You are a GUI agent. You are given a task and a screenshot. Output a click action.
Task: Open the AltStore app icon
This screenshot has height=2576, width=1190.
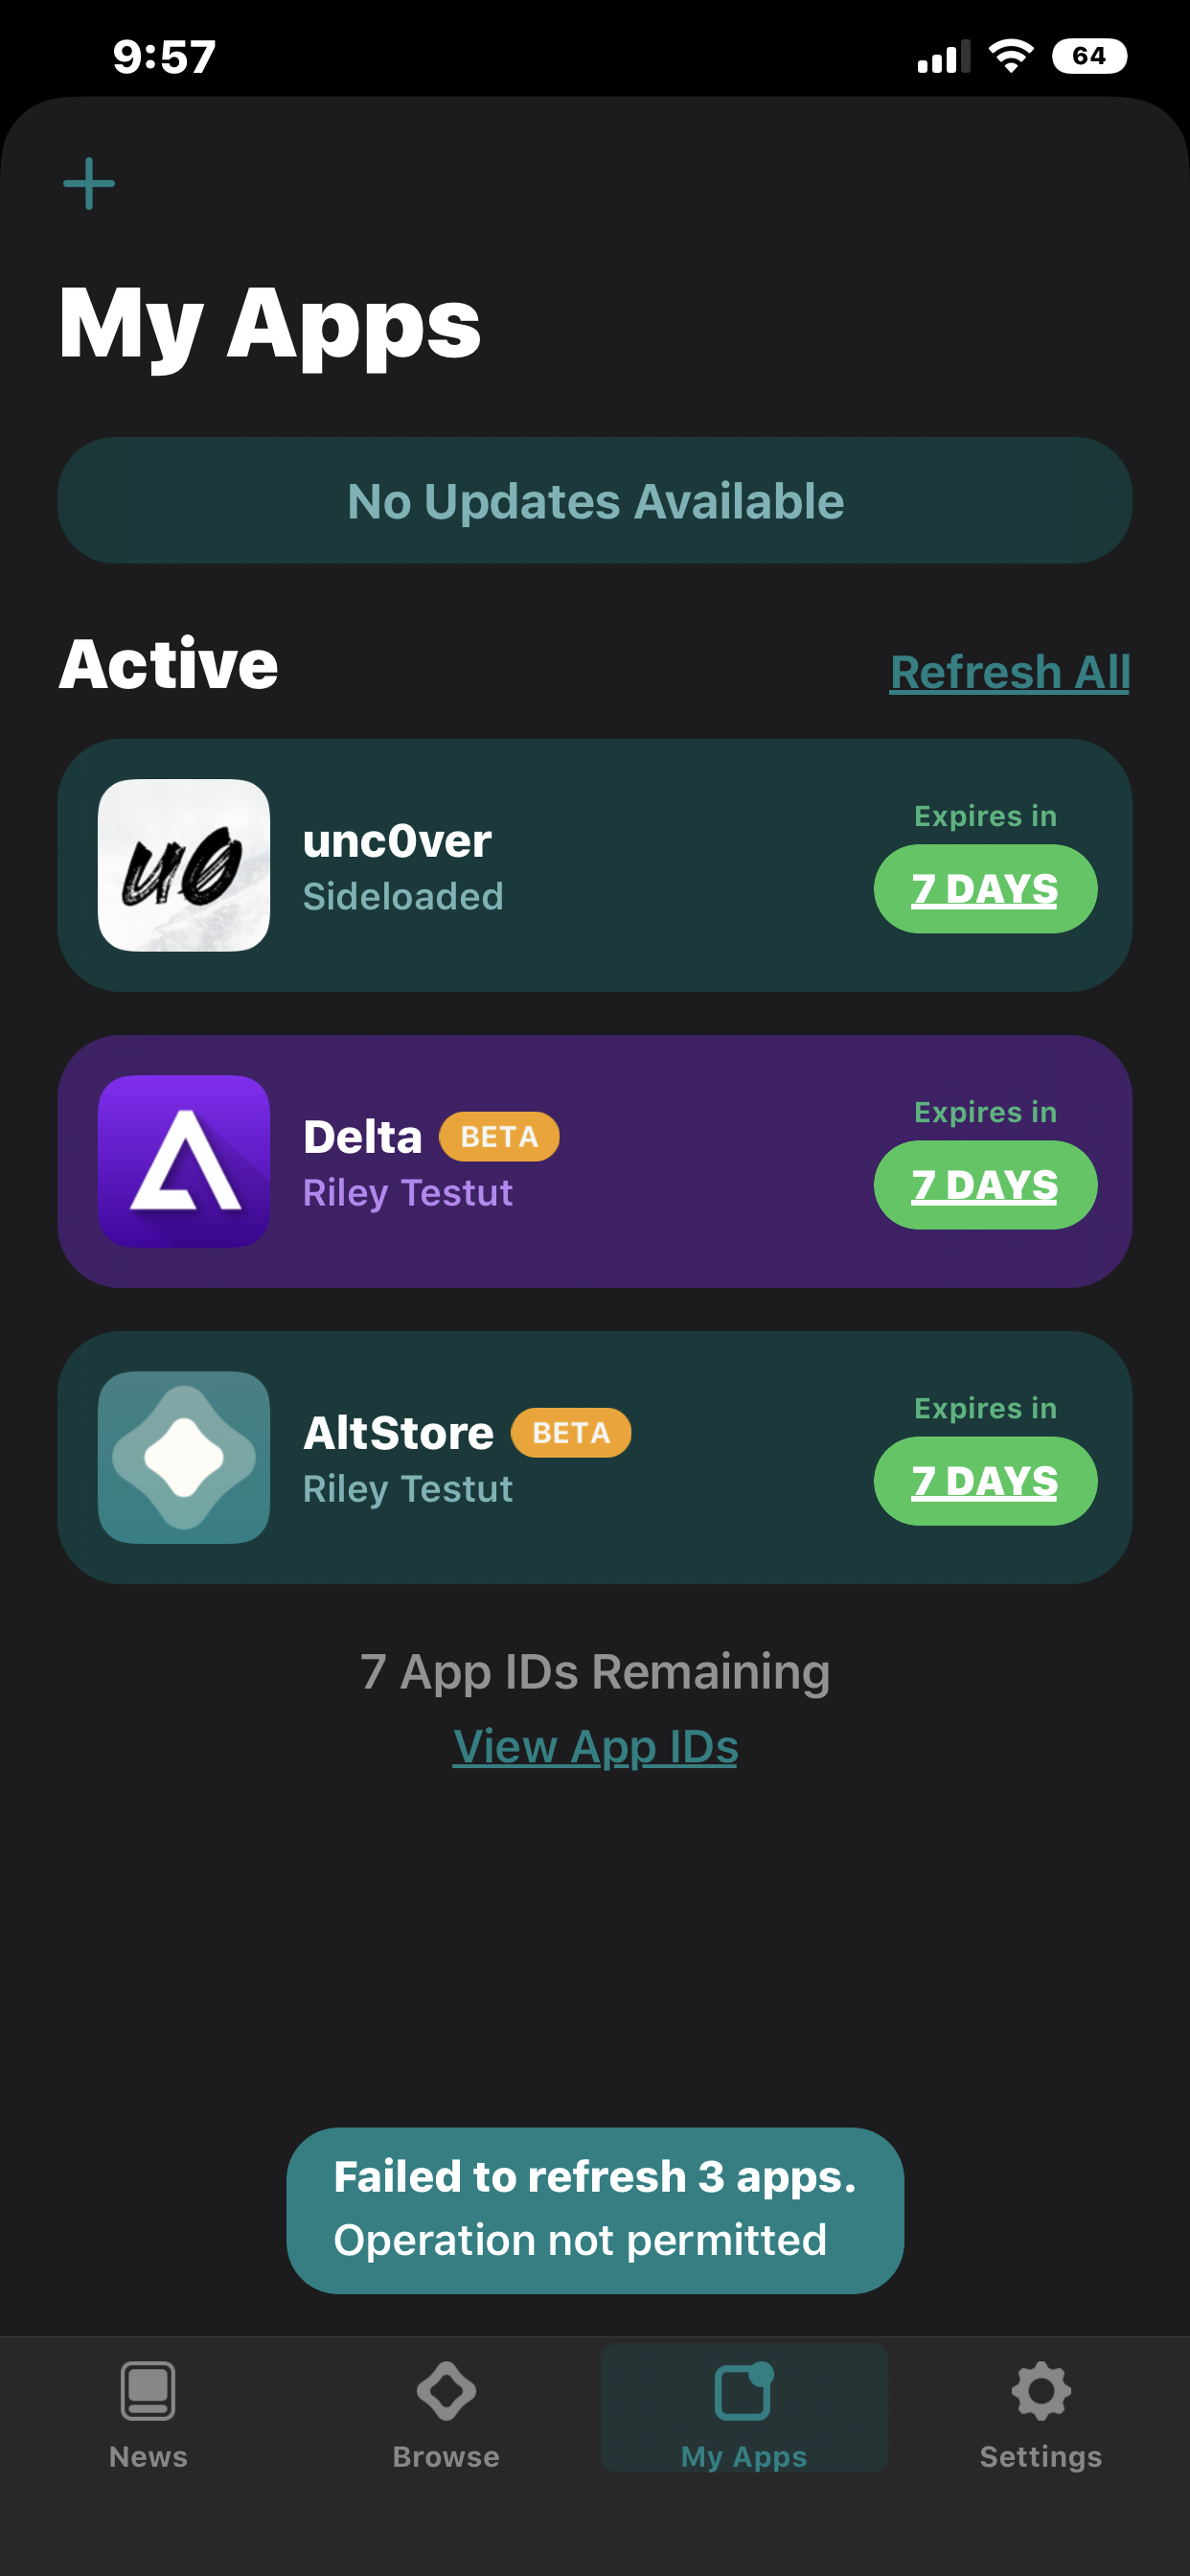click(x=184, y=1457)
